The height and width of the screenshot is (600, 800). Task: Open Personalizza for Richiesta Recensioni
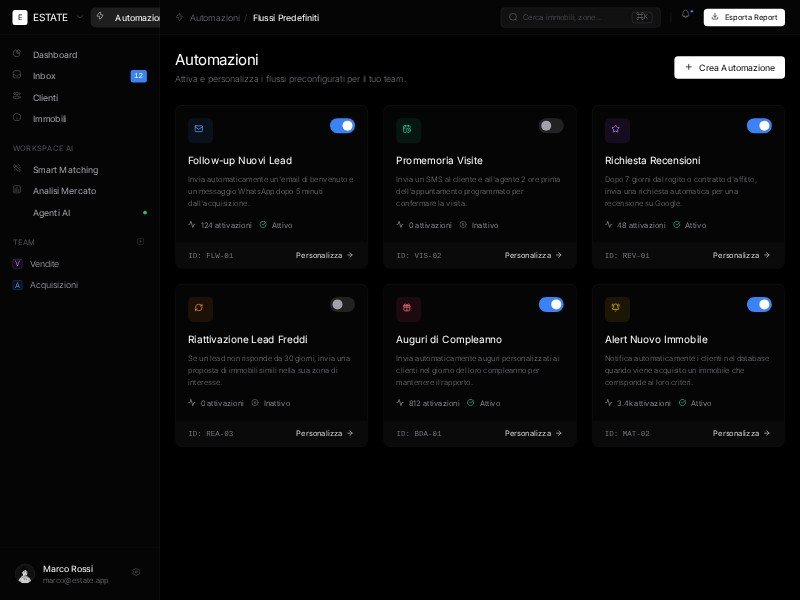pos(740,255)
